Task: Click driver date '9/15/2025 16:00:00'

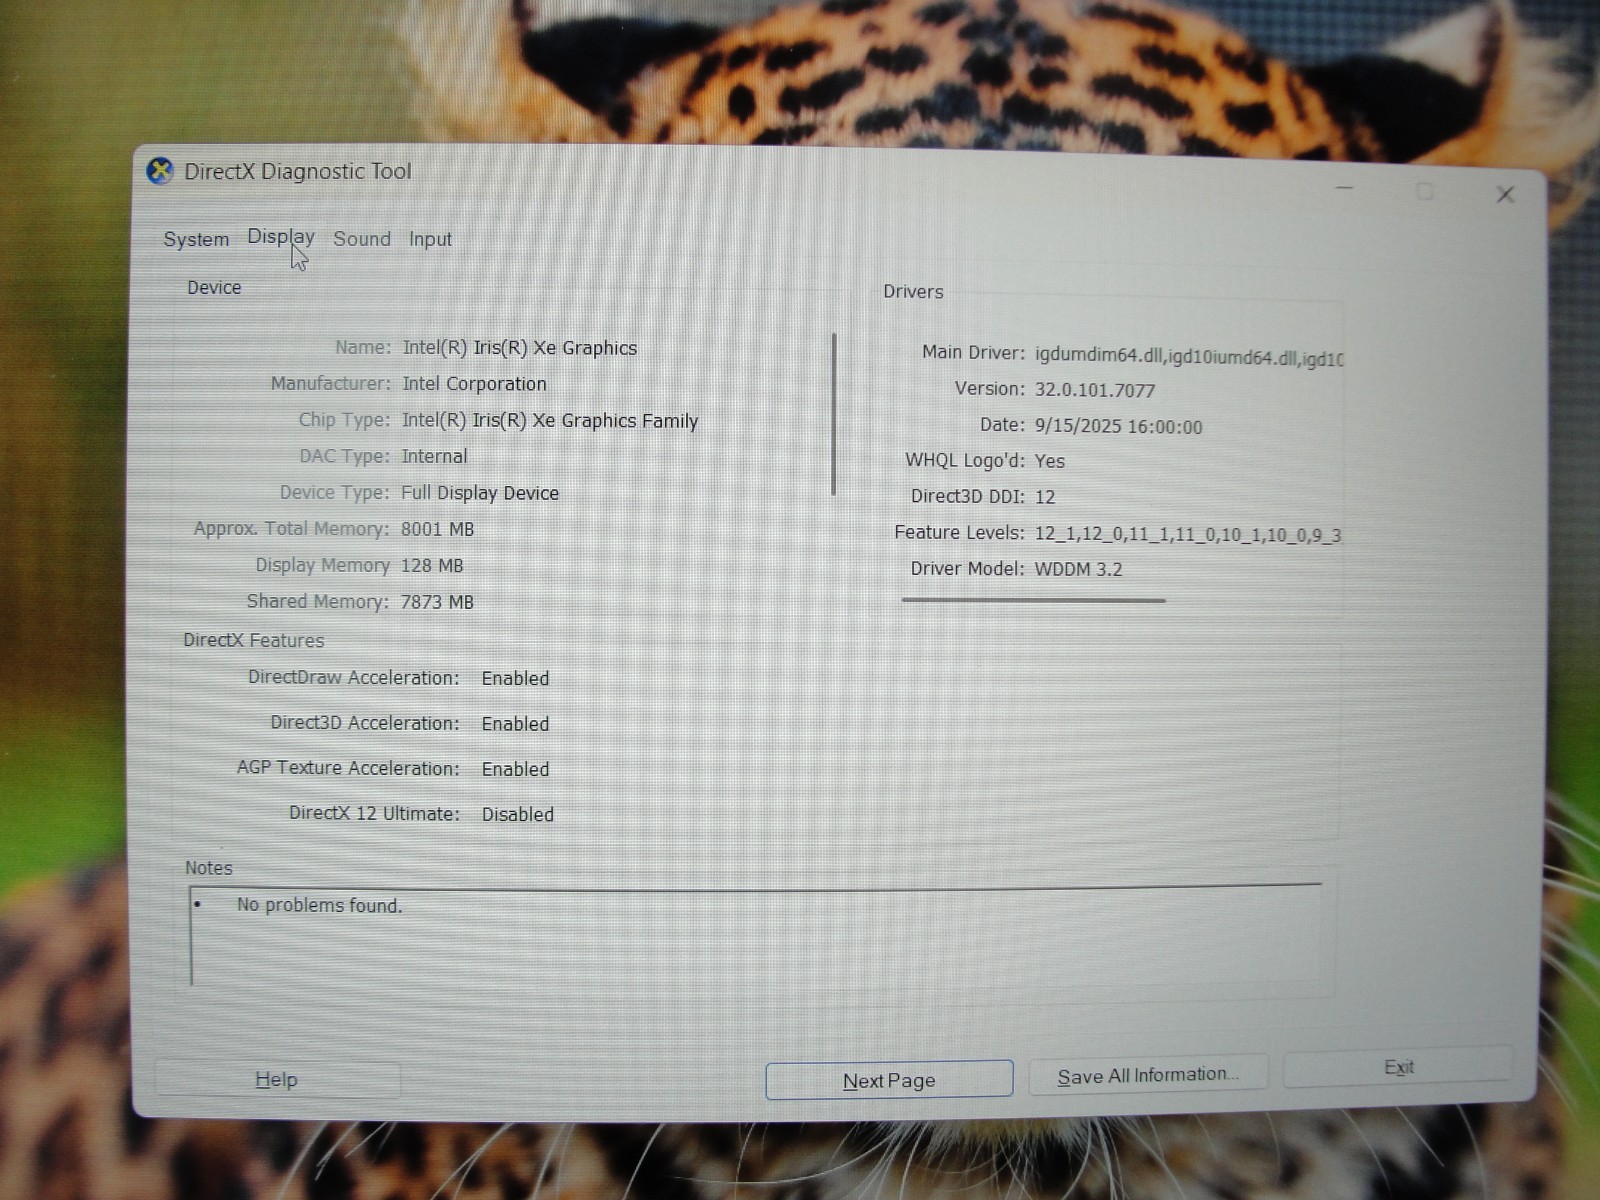Action: point(1118,426)
